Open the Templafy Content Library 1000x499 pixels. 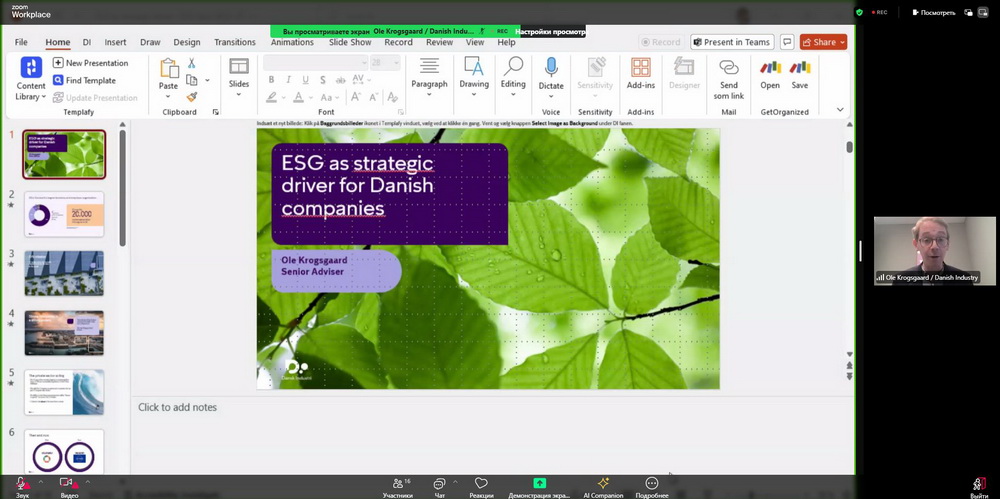click(31, 78)
